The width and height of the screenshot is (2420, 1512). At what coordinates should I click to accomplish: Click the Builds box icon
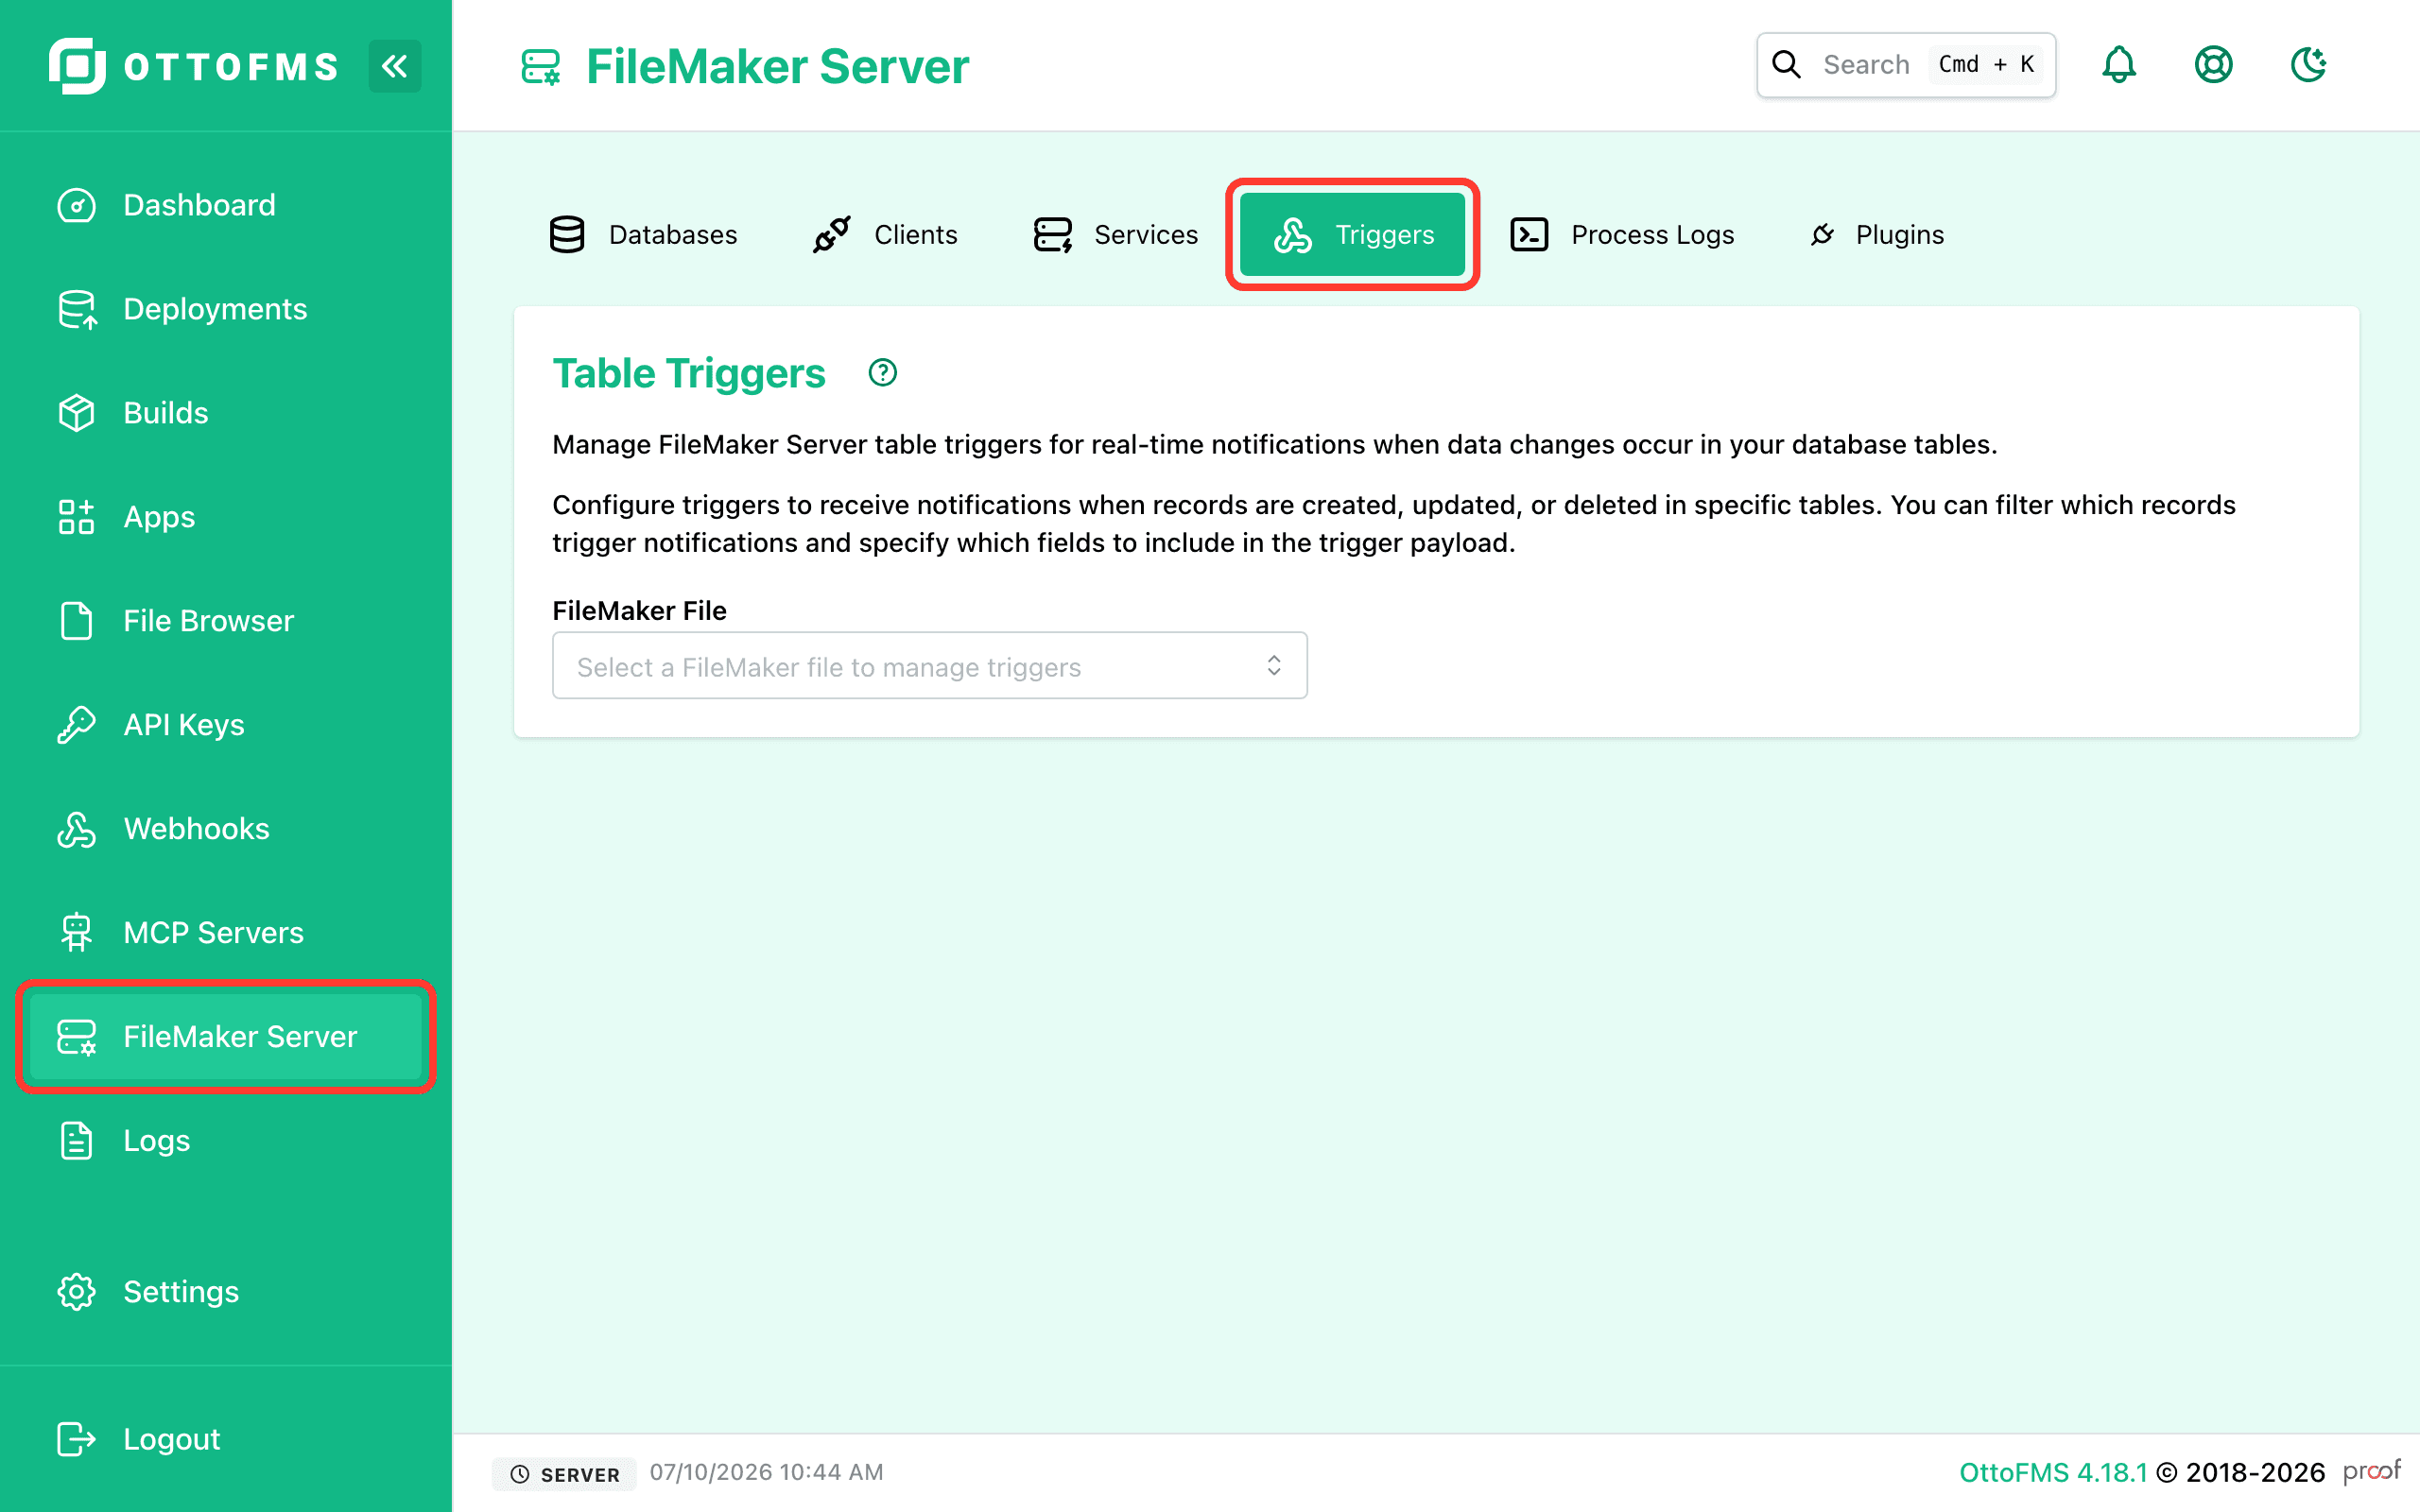pos(77,413)
